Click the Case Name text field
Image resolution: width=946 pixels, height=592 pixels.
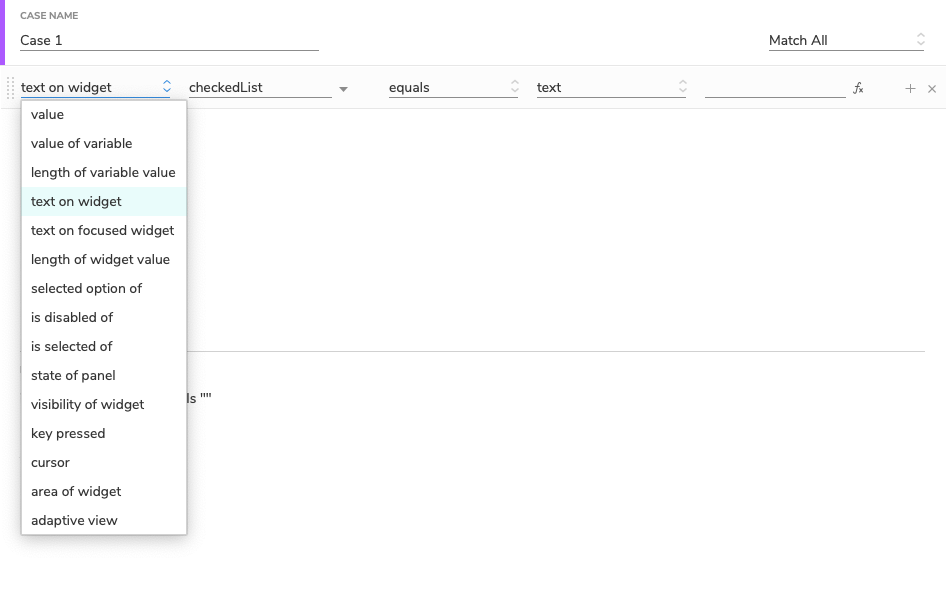pyautogui.click(x=168, y=41)
